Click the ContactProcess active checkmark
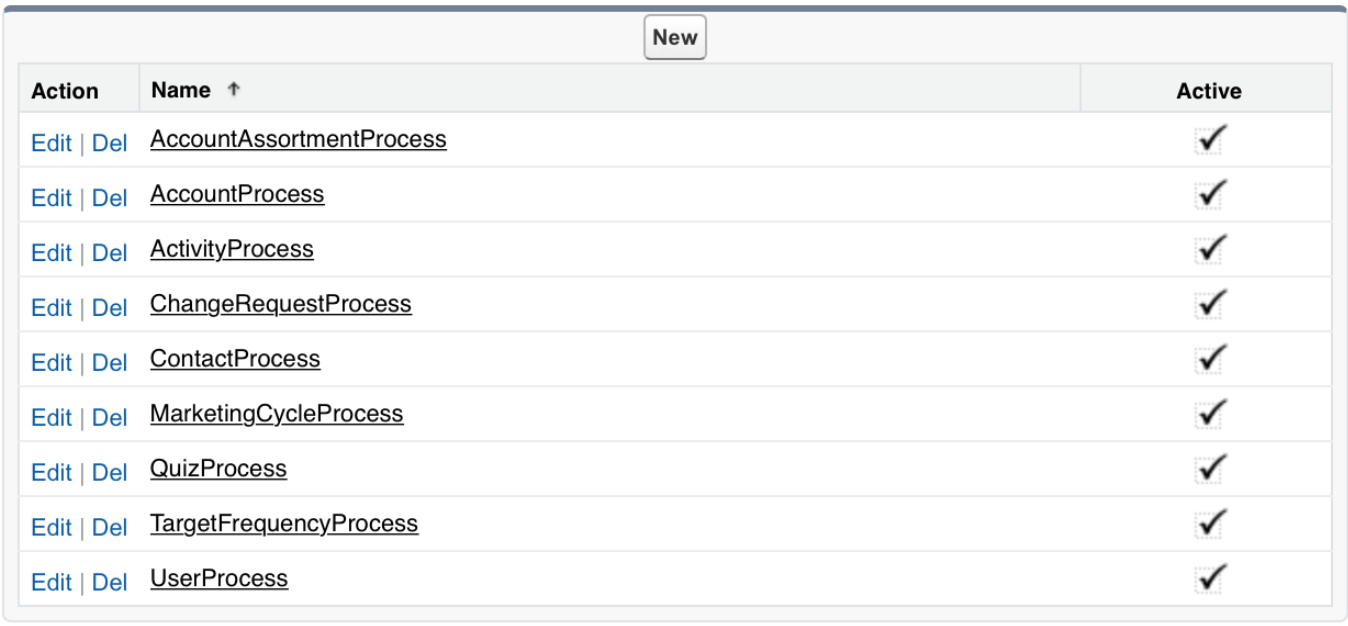Screen dimensions: 1348x626 [1210, 359]
